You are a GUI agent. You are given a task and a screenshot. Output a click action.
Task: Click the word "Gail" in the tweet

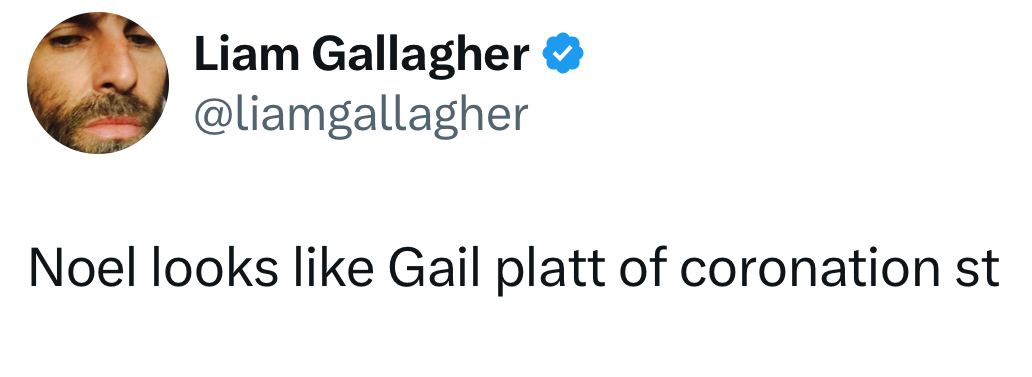pos(434,268)
